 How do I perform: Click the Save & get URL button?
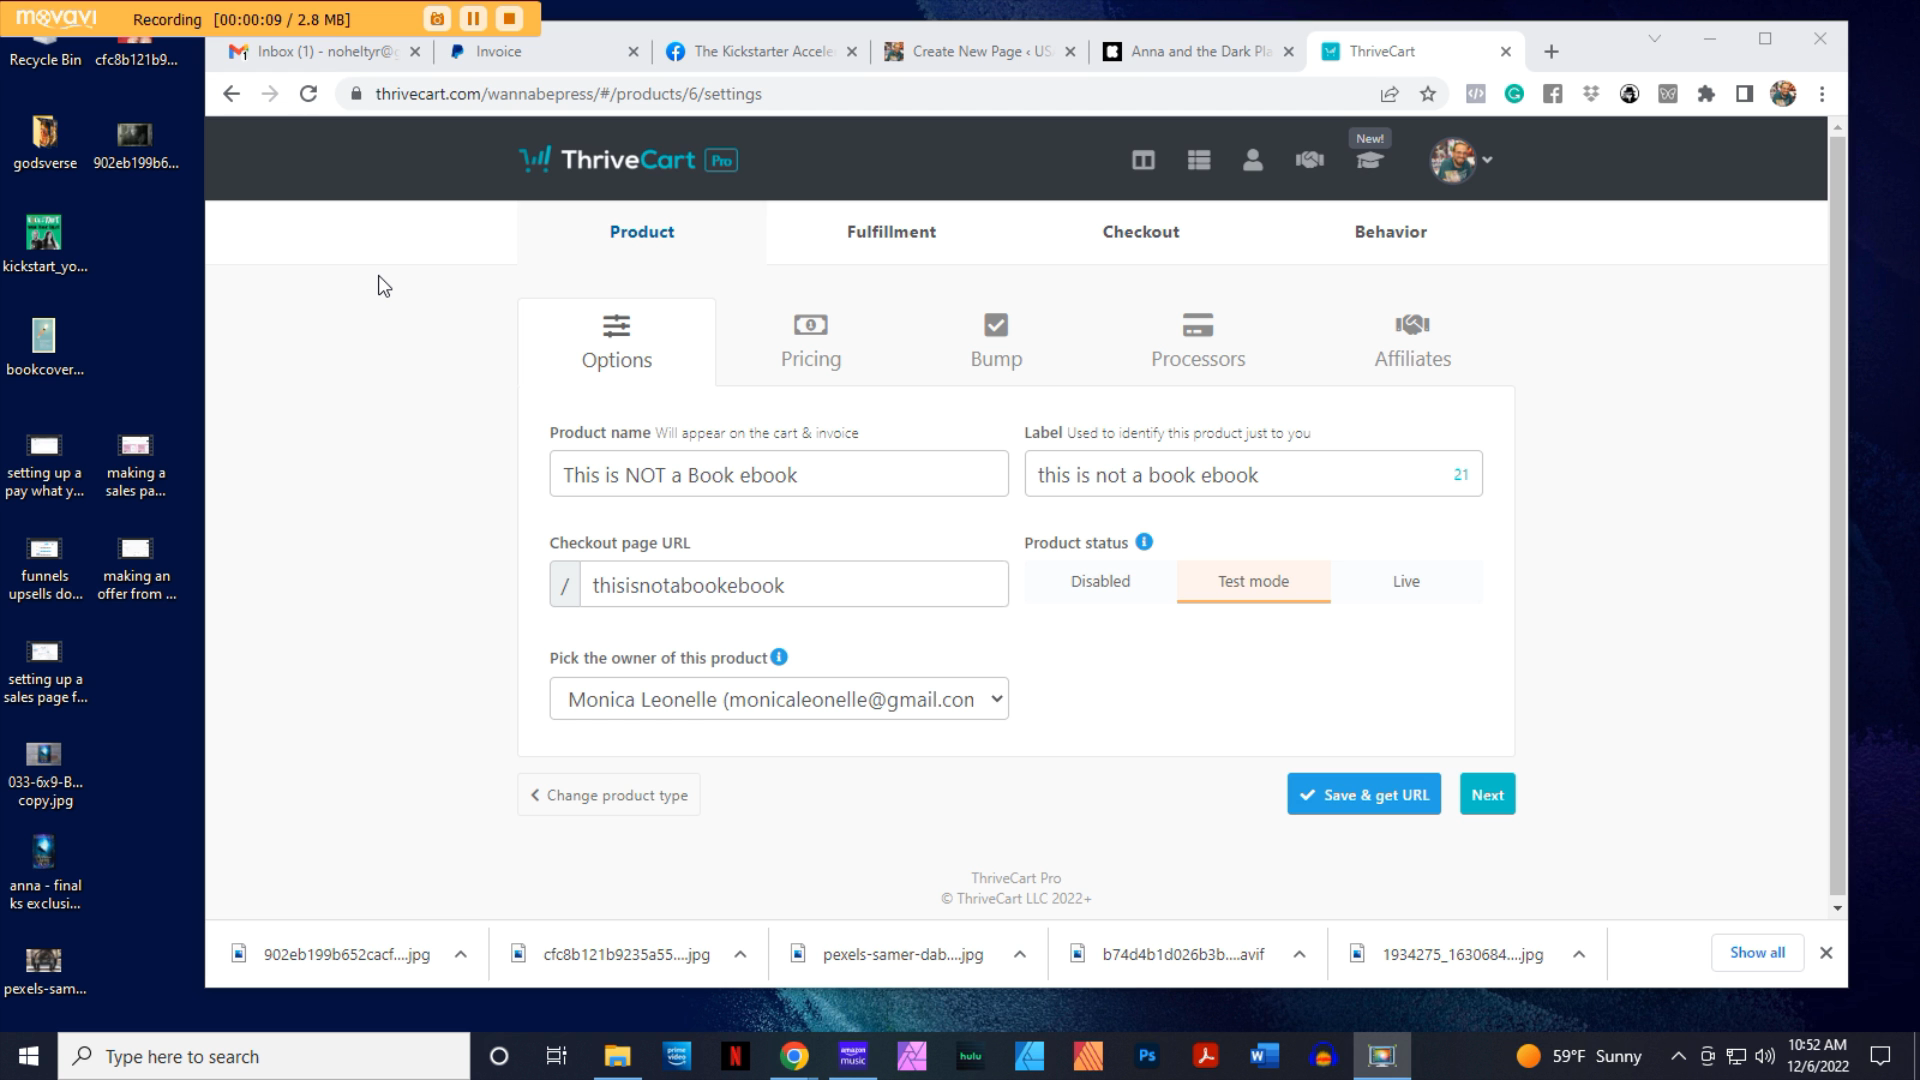[x=1363, y=793]
